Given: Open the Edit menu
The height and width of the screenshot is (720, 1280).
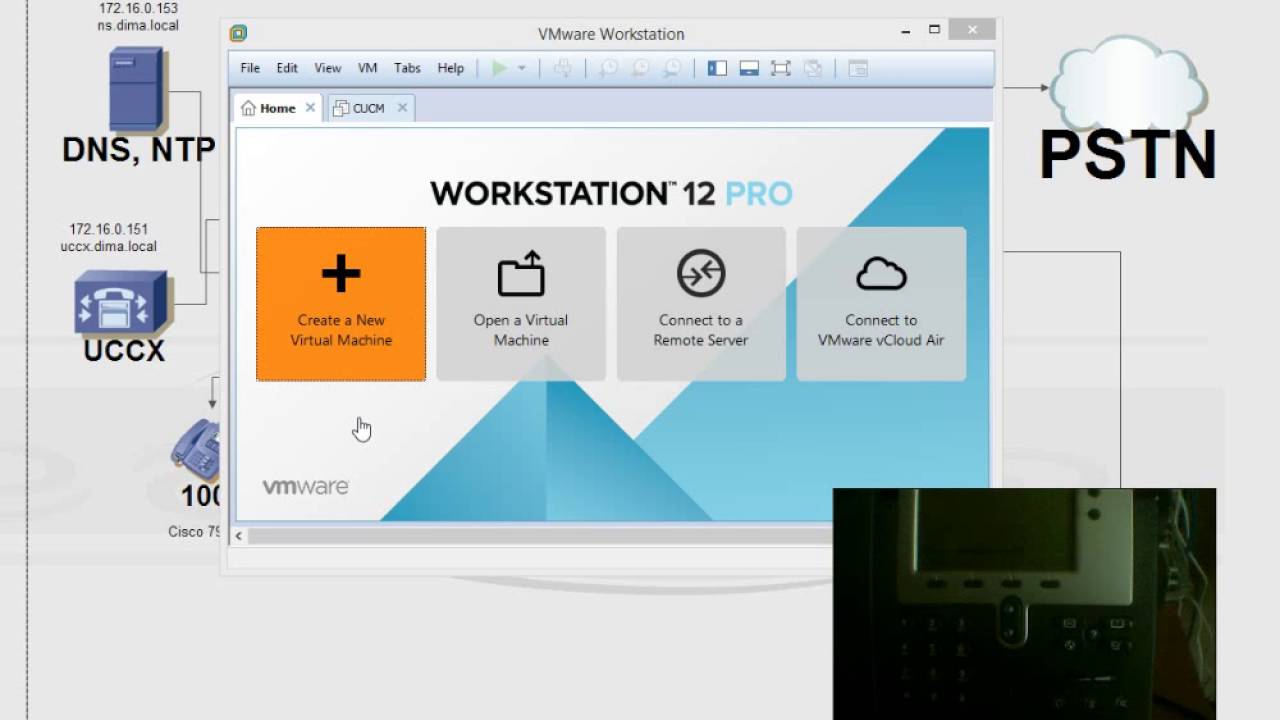Looking at the screenshot, I should [x=287, y=68].
